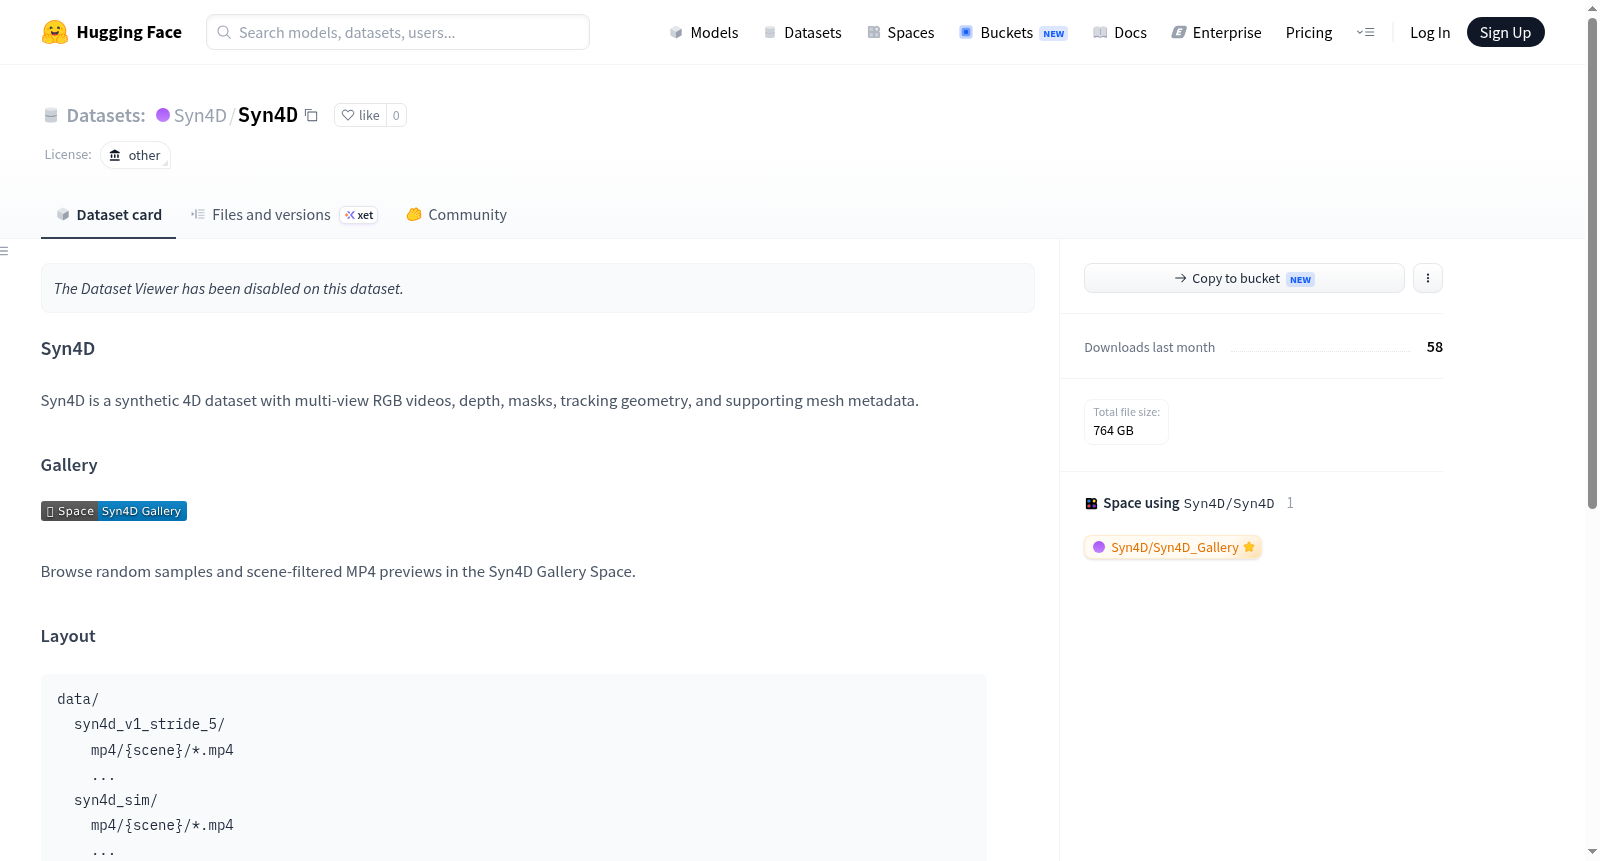Expand the navigation overflow menu
The image size is (1600, 861).
tap(1365, 32)
